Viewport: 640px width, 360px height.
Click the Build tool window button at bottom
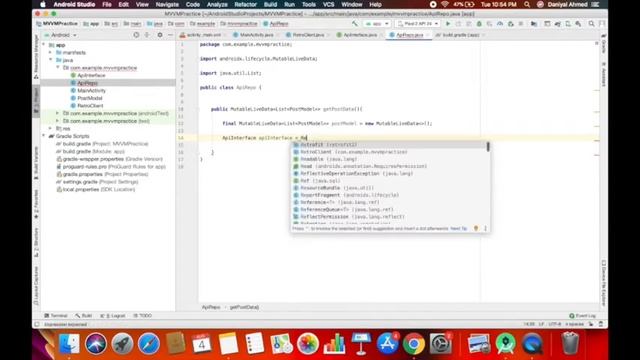click(x=84, y=316)
